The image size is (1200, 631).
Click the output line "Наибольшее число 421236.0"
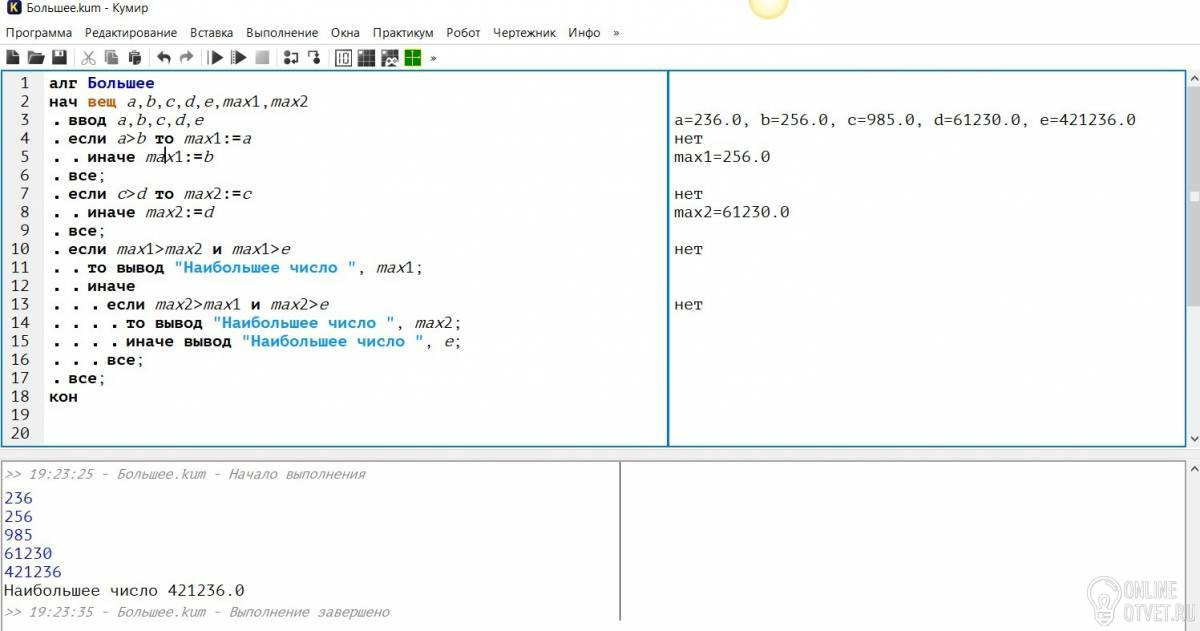124,591
